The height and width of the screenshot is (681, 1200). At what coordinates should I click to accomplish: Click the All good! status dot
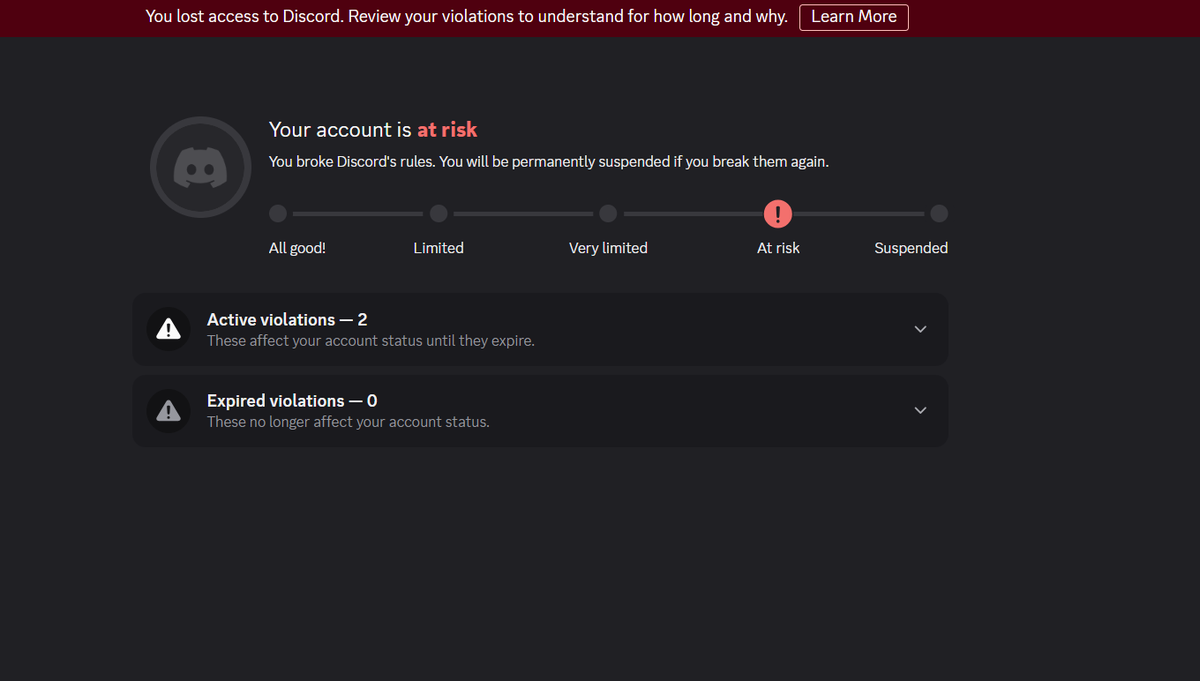[x=278, y=213]
